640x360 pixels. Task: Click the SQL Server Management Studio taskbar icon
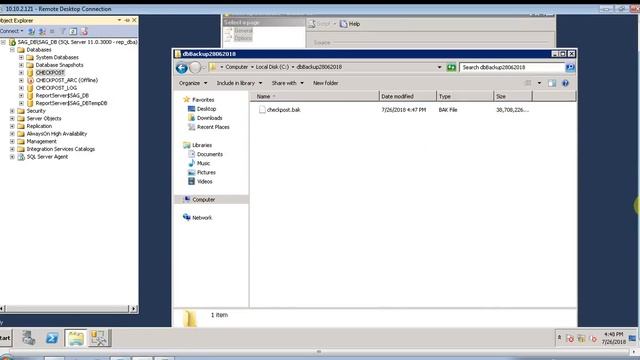tap(99, 338)
